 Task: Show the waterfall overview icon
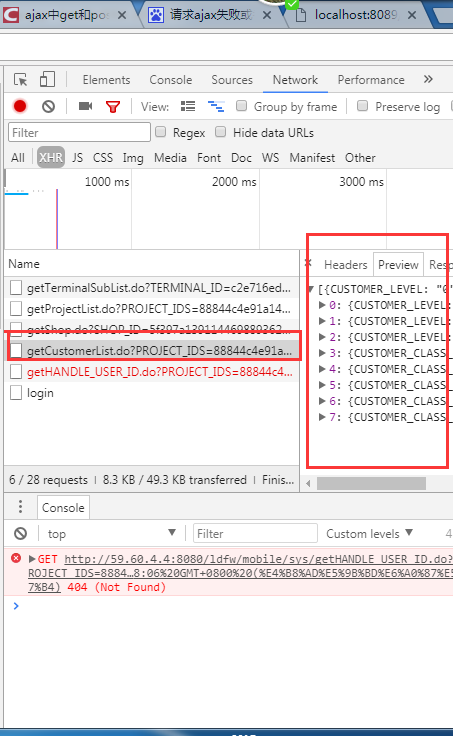click(216, 107)
